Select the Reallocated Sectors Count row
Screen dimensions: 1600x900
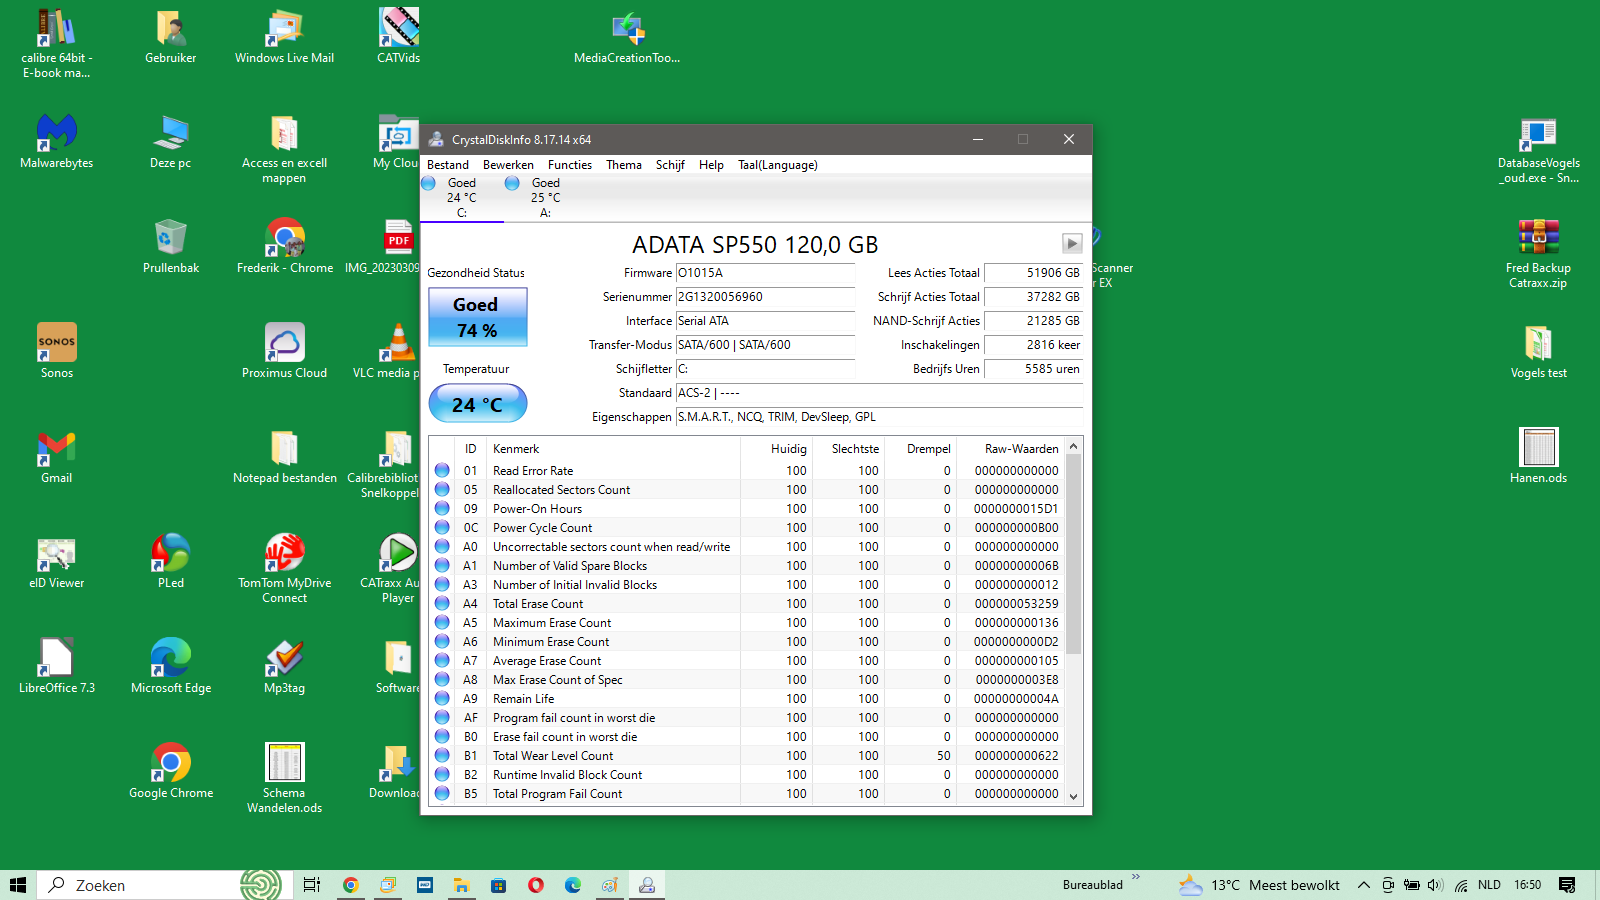click(x=747, y=490)
